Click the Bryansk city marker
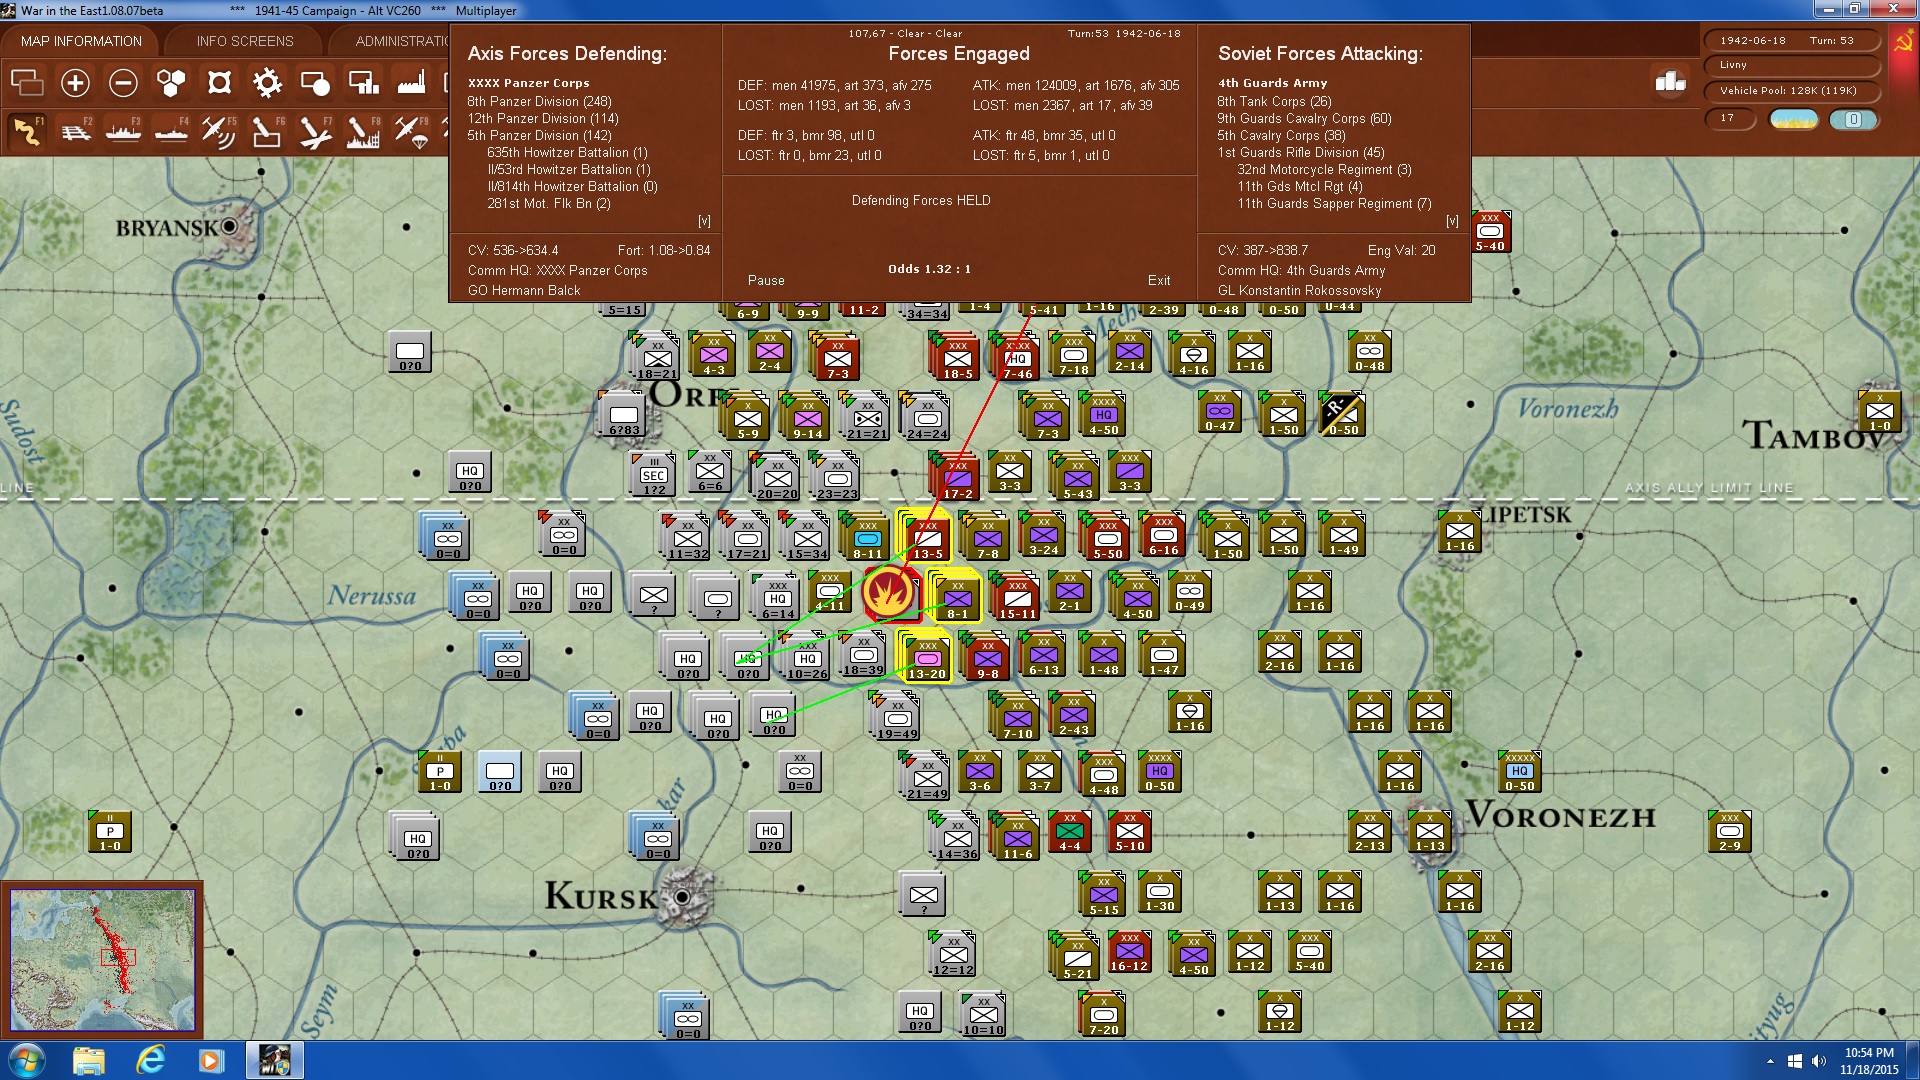This screenshot has height=1080, width=1920. [230, 227]
